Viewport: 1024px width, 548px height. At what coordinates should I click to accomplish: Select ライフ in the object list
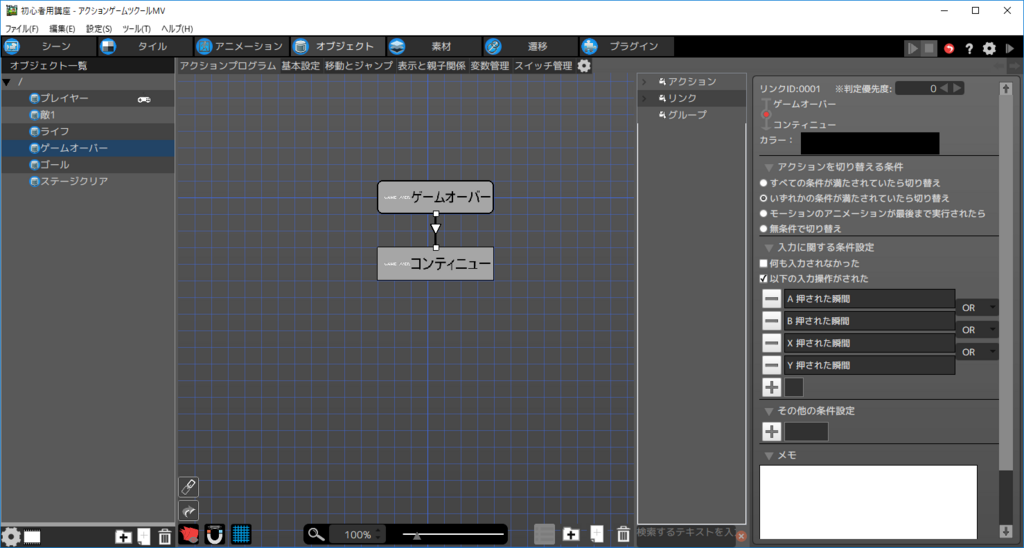[88, 131]
